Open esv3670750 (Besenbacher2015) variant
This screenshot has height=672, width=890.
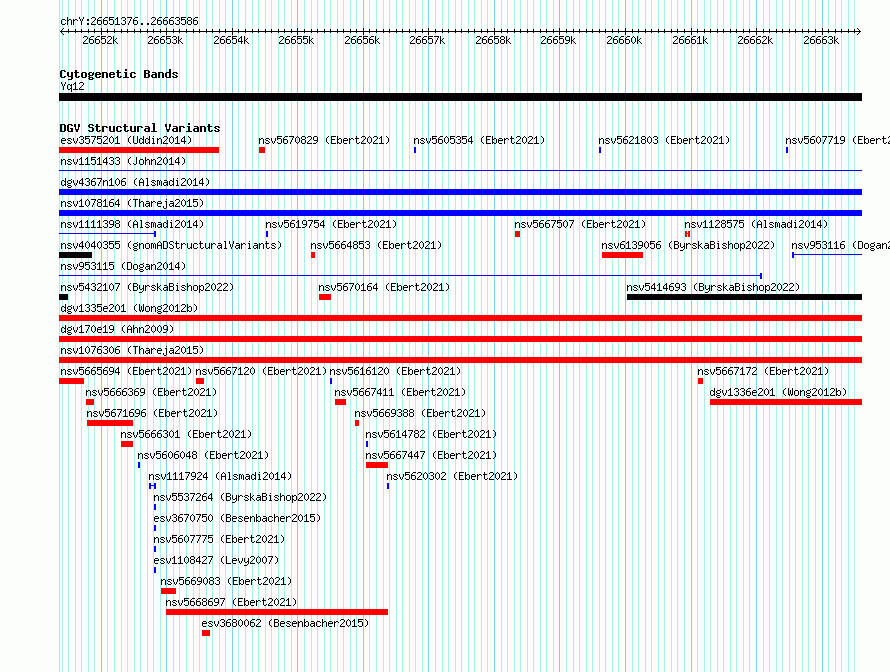(237, 518)
